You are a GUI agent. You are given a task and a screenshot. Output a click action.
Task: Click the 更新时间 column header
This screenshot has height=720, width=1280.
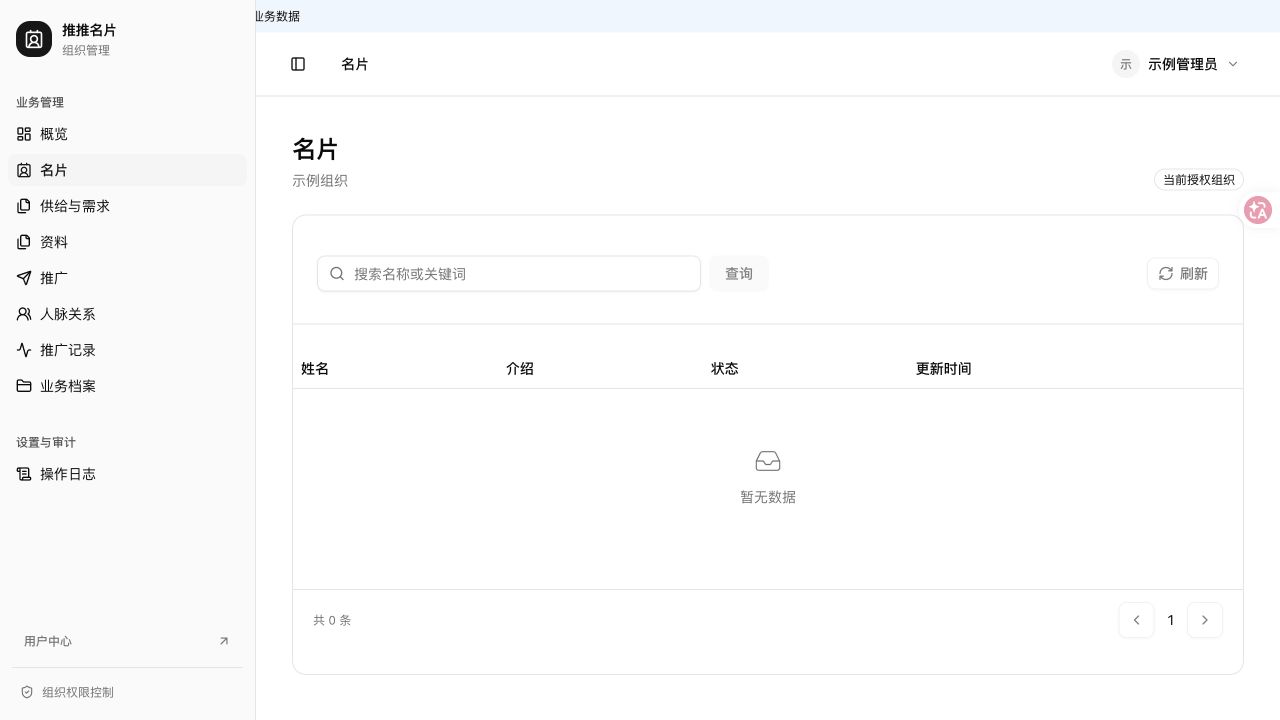tap(944, 369)
